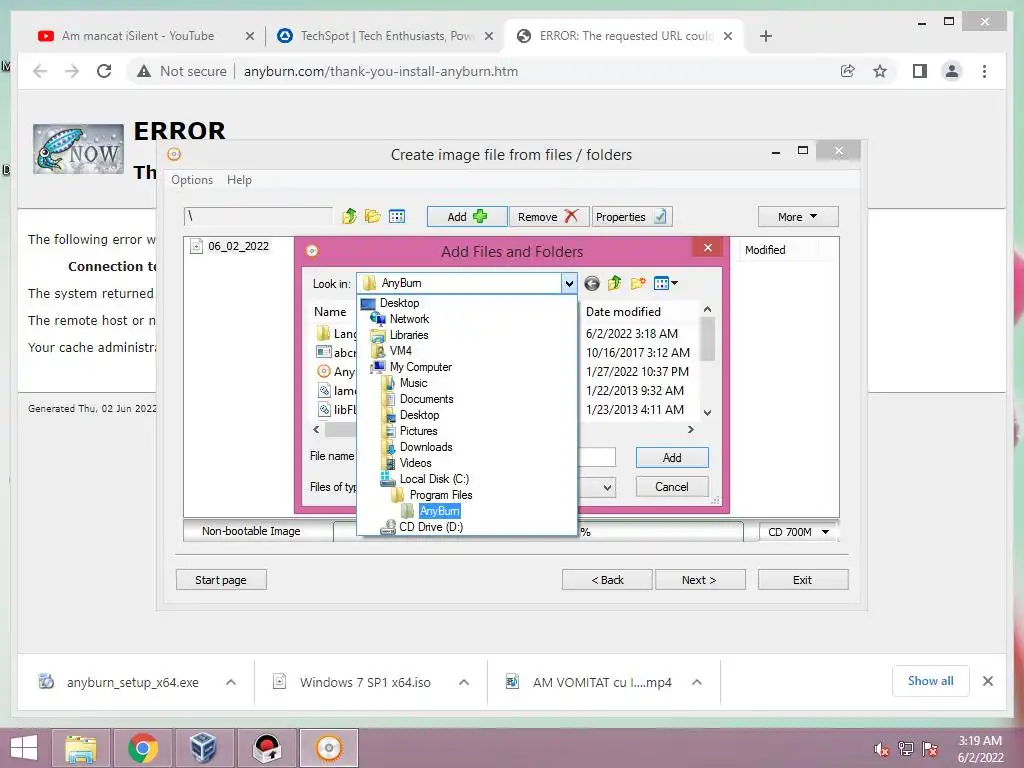Click the Add button in file dialog
Viewport: 1024px width, 768px height.
point(672,458)
